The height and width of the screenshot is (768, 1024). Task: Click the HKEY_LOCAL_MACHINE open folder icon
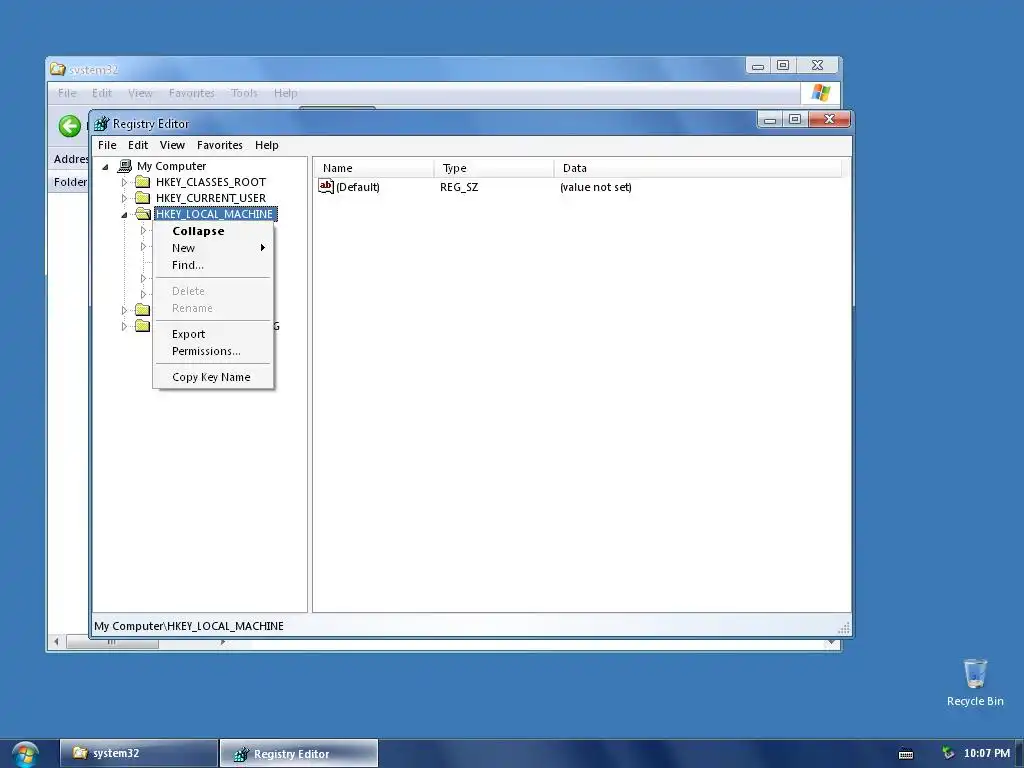[x=142, y=214]
